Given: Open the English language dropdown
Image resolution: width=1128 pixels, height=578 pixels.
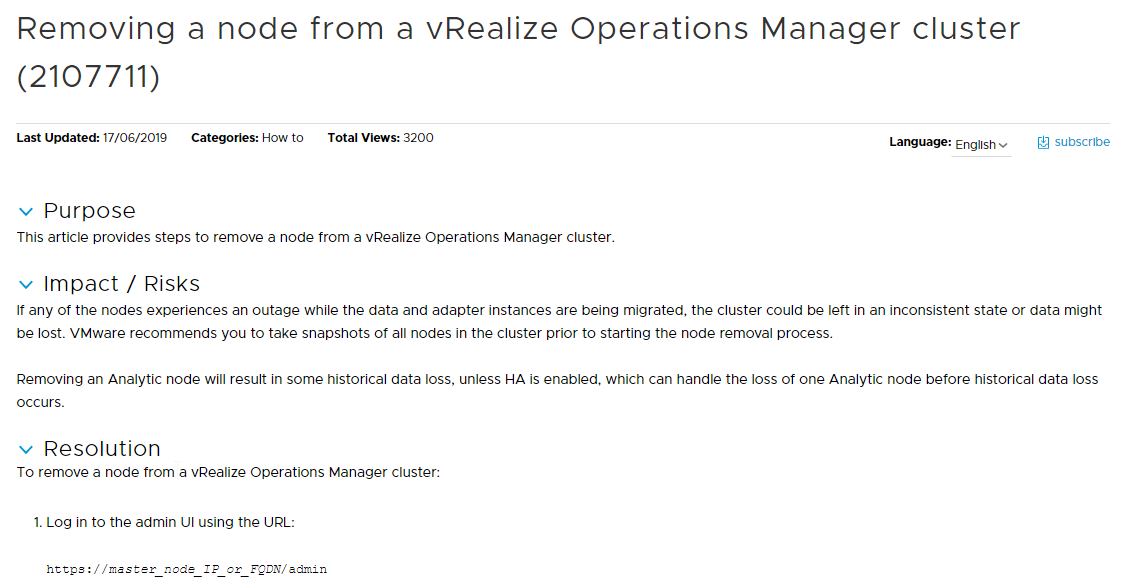Looking at the screenshot, I should [981, 145].
